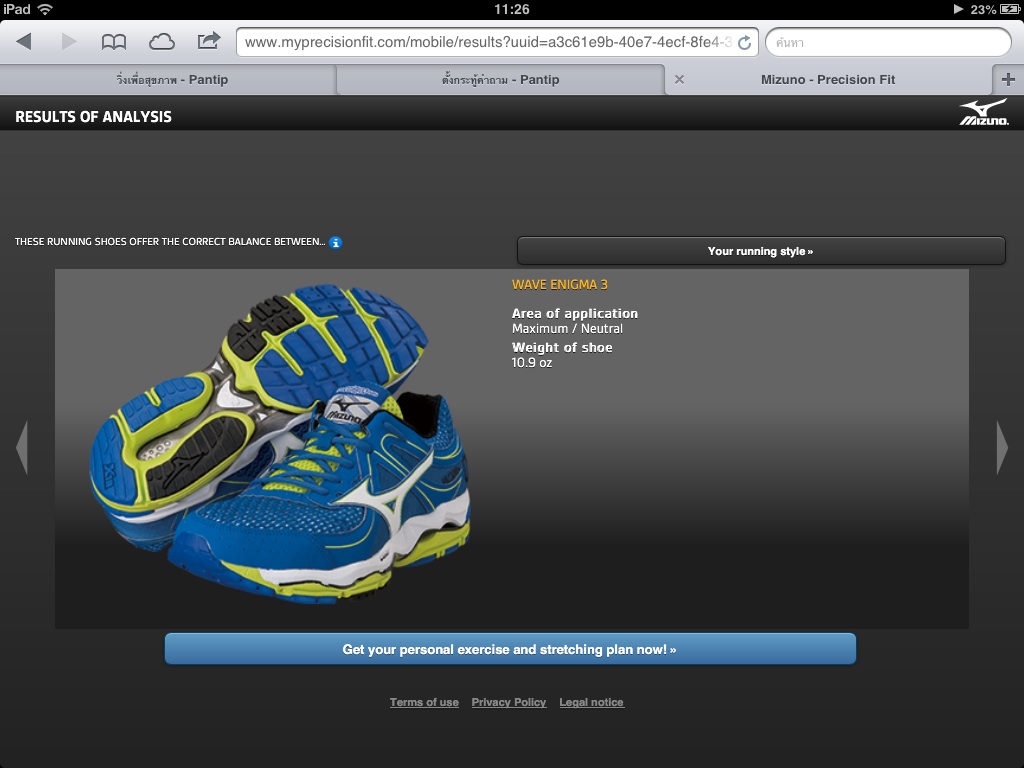Open the Terms of use link
Screen dimensions: 1024x768
pos(424,702)
